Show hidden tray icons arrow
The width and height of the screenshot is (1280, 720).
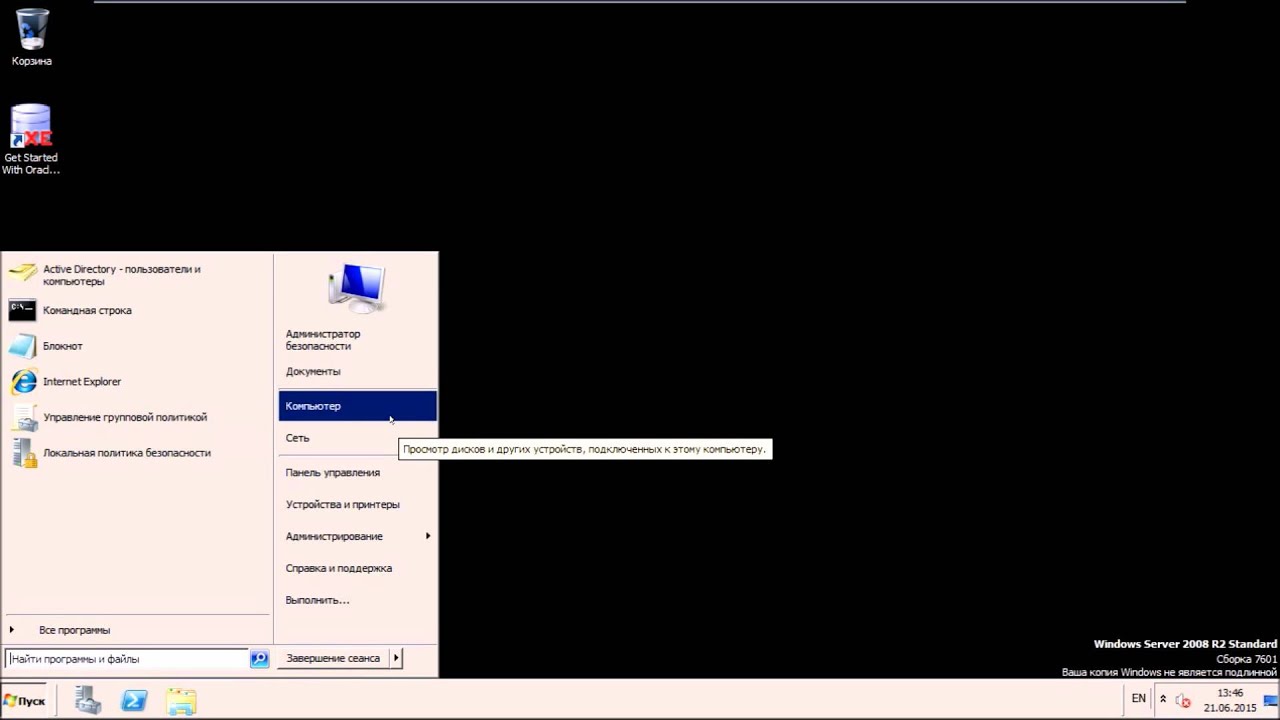pyautogui.click(x=1163, y=699)
